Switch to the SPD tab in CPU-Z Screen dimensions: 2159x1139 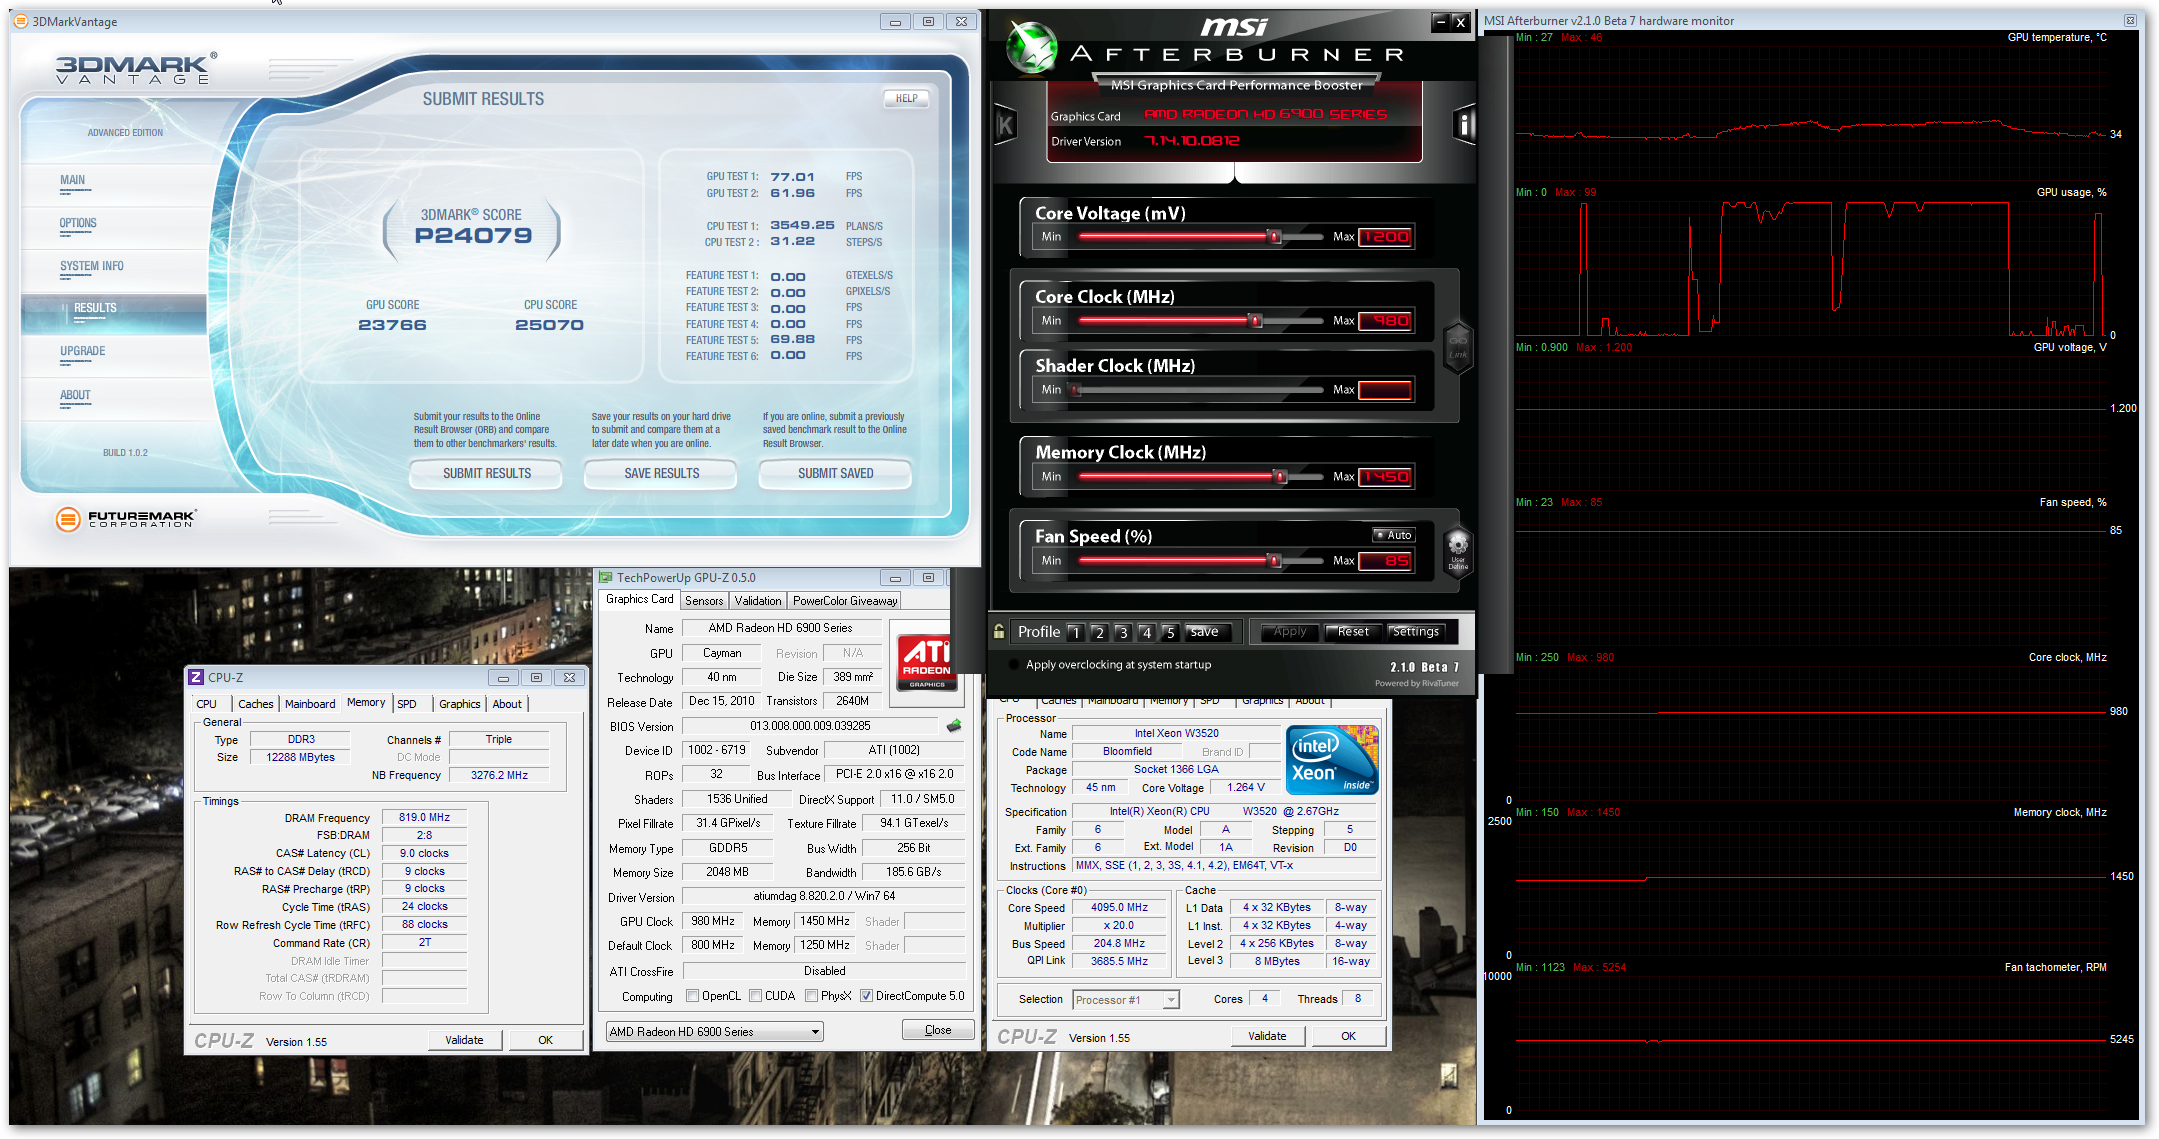point(406,704)
